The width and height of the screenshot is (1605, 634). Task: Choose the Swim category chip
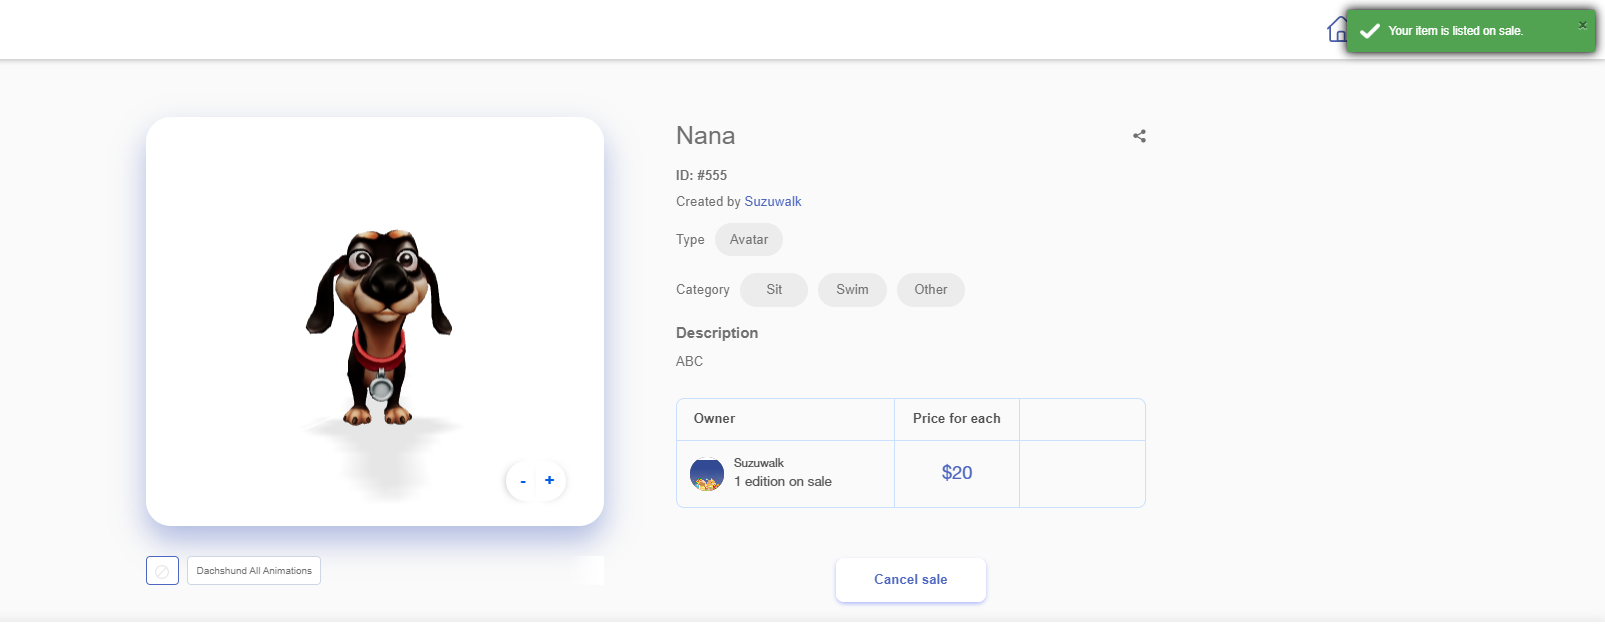(x=852, y=290)
